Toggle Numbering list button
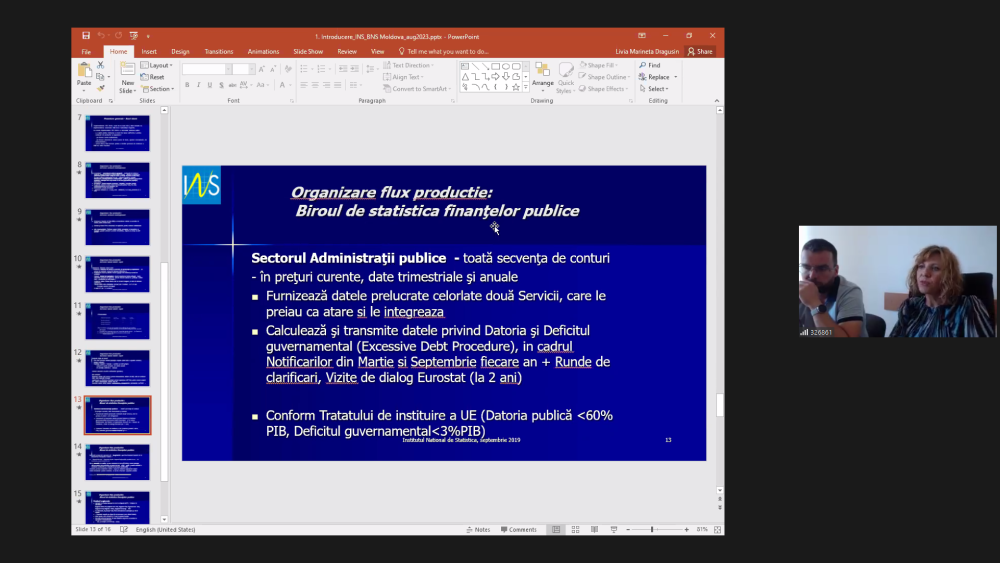Viewport: 1000px width, 563px height. tap(323, 69)
